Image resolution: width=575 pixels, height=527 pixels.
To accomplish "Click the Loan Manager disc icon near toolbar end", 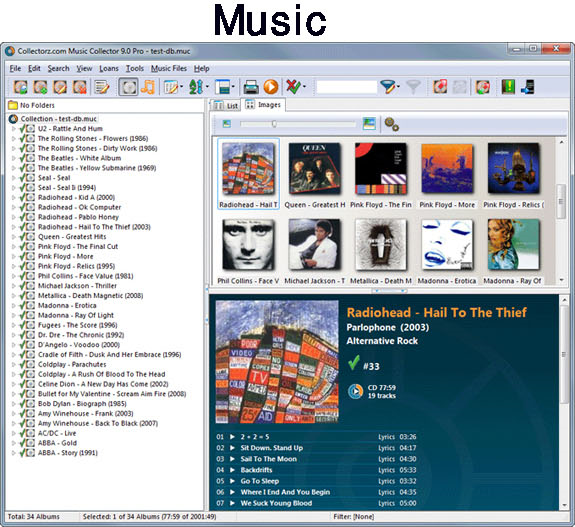I will (x=483, y=87).
